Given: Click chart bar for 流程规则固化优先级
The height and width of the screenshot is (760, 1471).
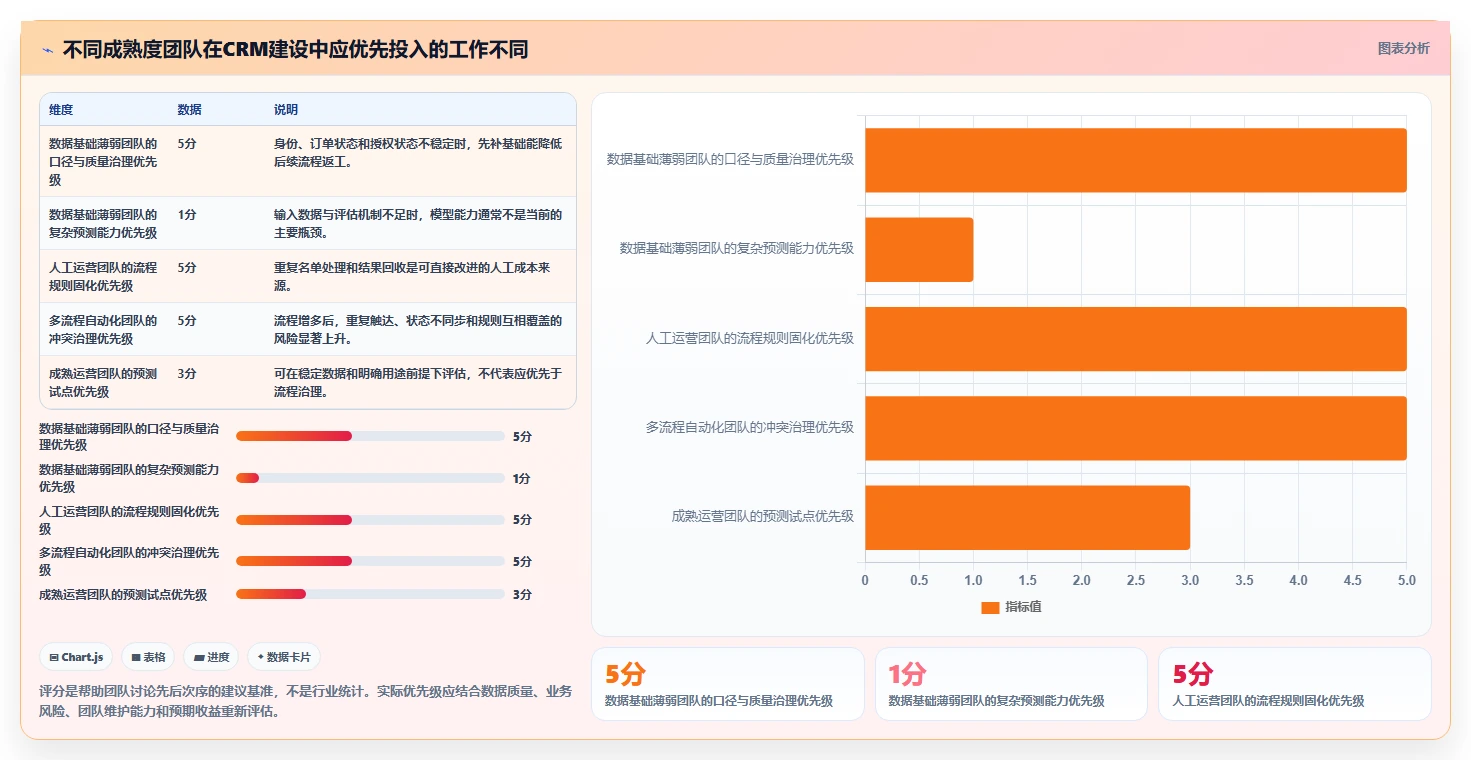Looking at the screenshot, I should tap(1136, 338).
